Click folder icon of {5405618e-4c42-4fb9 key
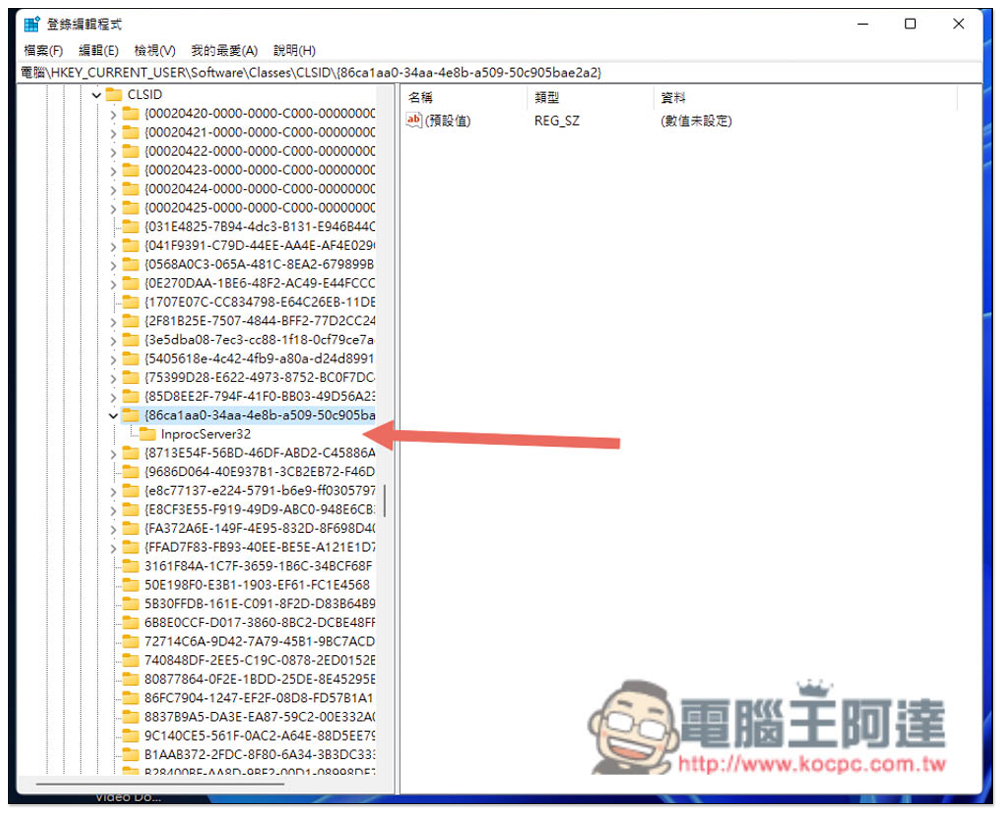The height and width of the screenshot is (813, 1000). 131,358
